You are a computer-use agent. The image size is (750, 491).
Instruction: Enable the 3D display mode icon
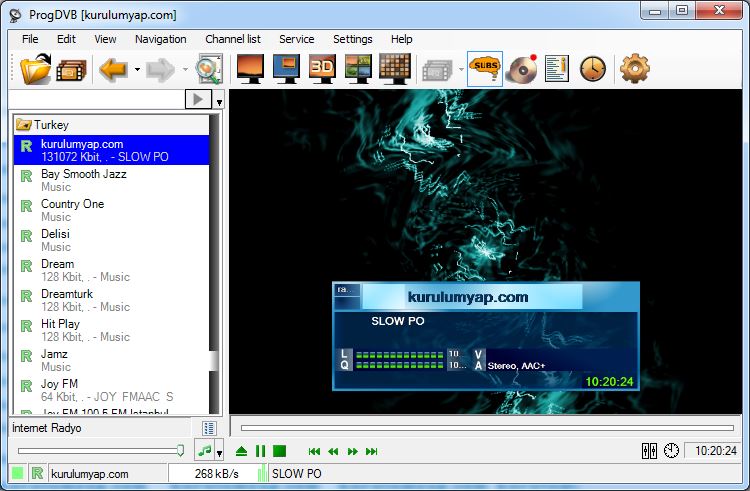pyautogui.click(x=322, y=69)
